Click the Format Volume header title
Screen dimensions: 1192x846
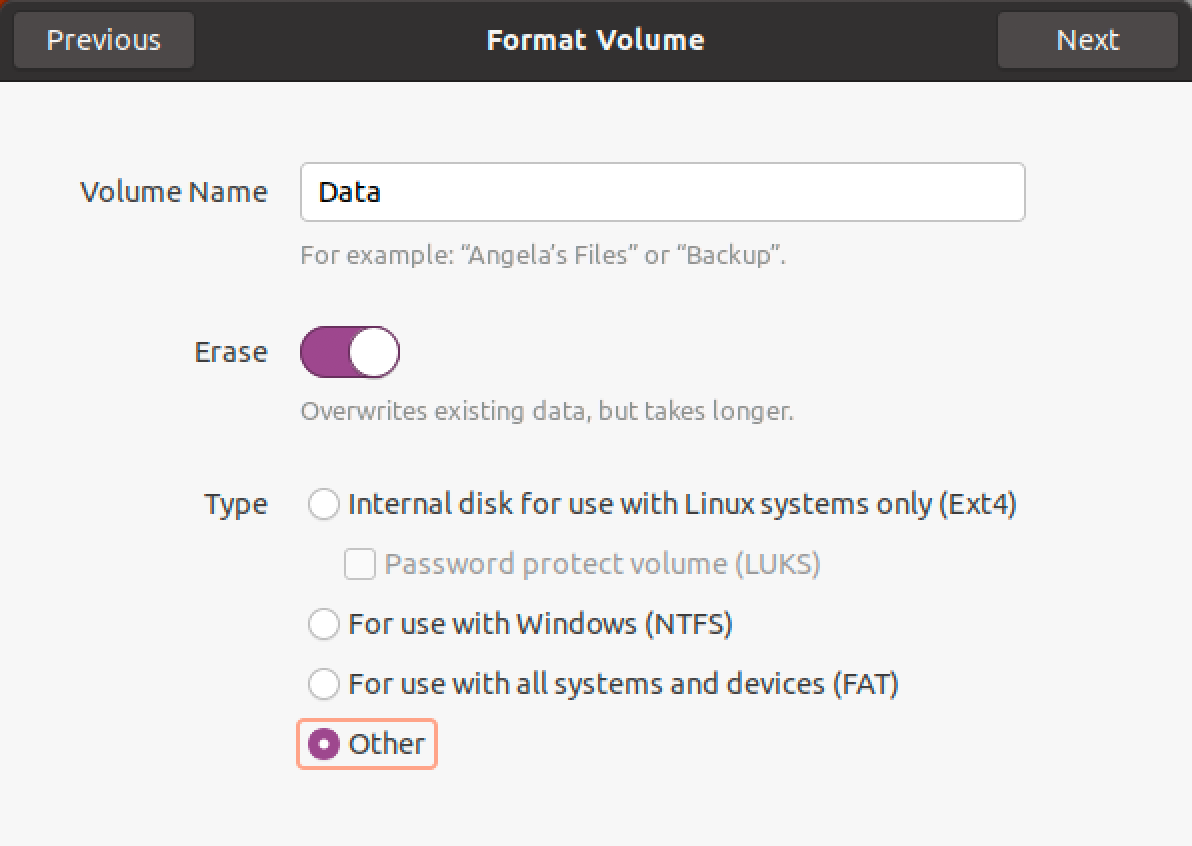tap(595, 40)
